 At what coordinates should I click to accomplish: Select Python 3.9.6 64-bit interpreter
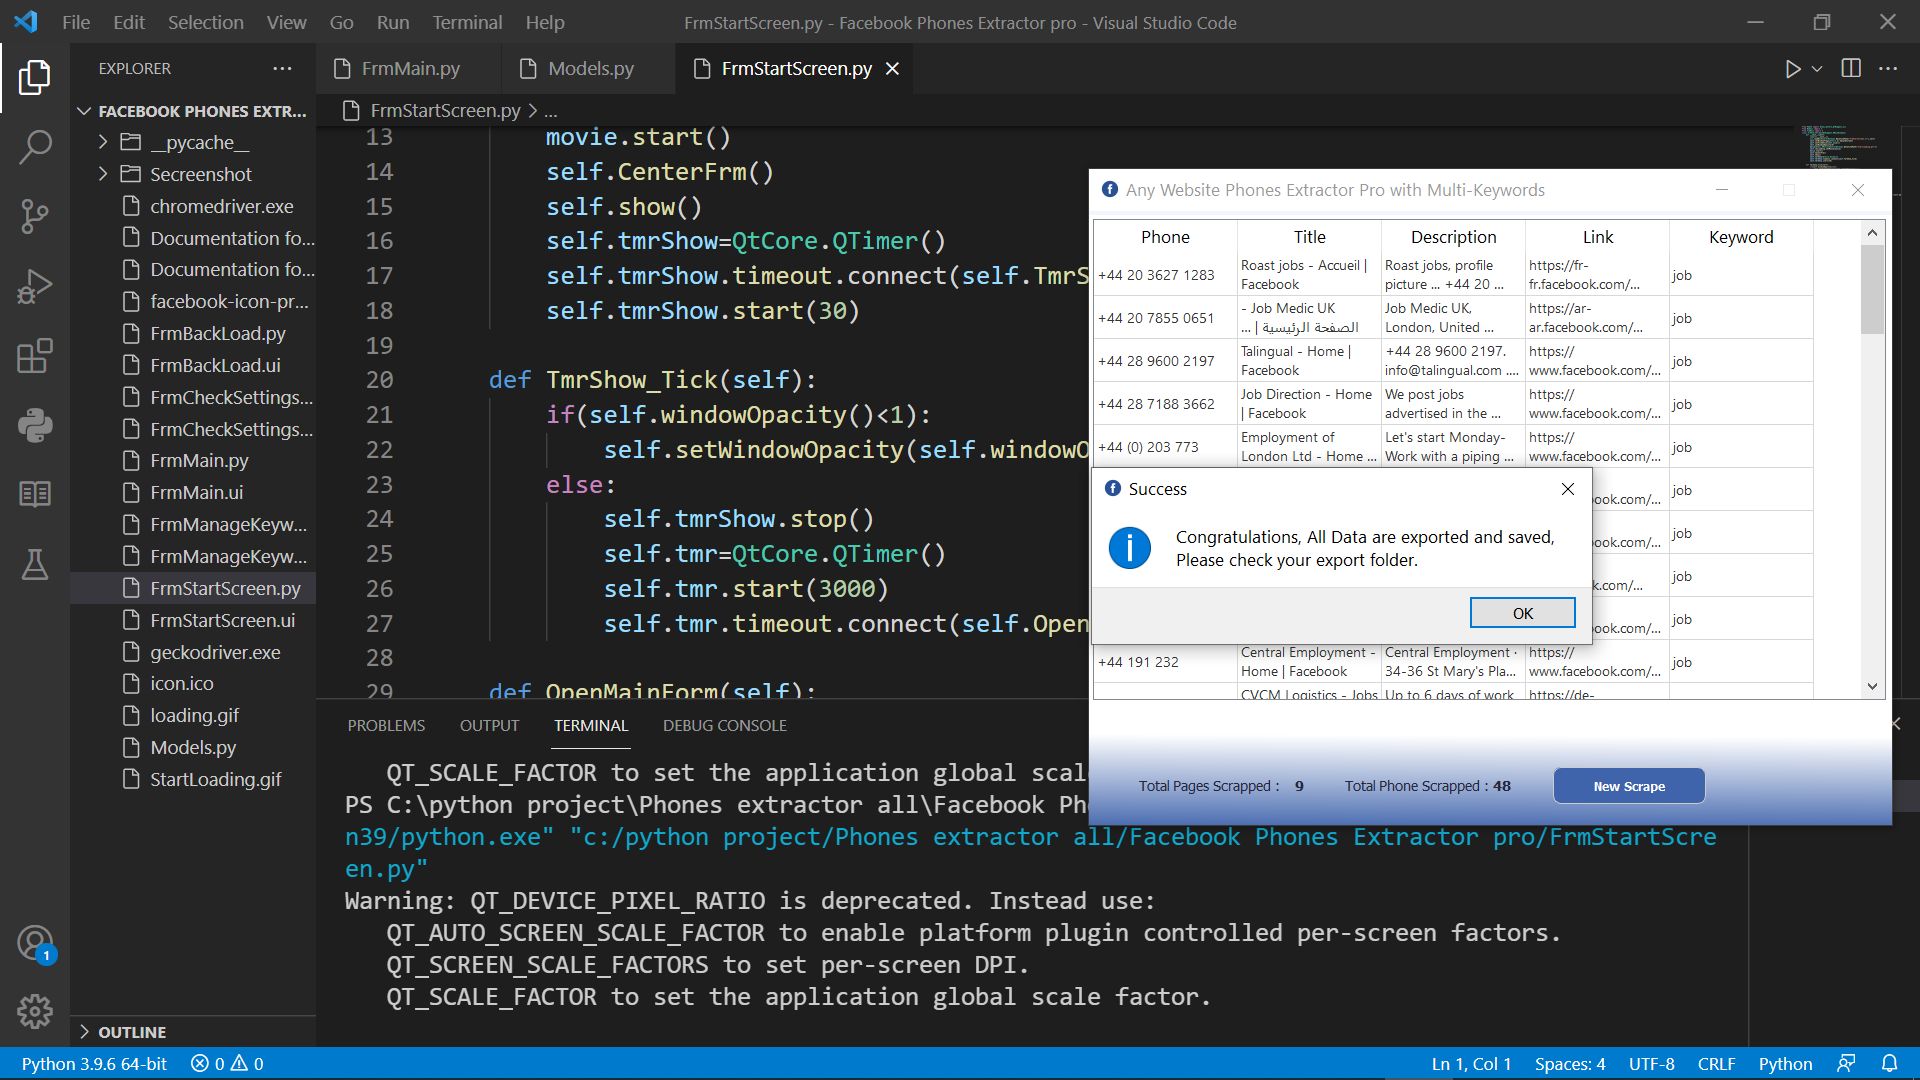click(94, 1064)
